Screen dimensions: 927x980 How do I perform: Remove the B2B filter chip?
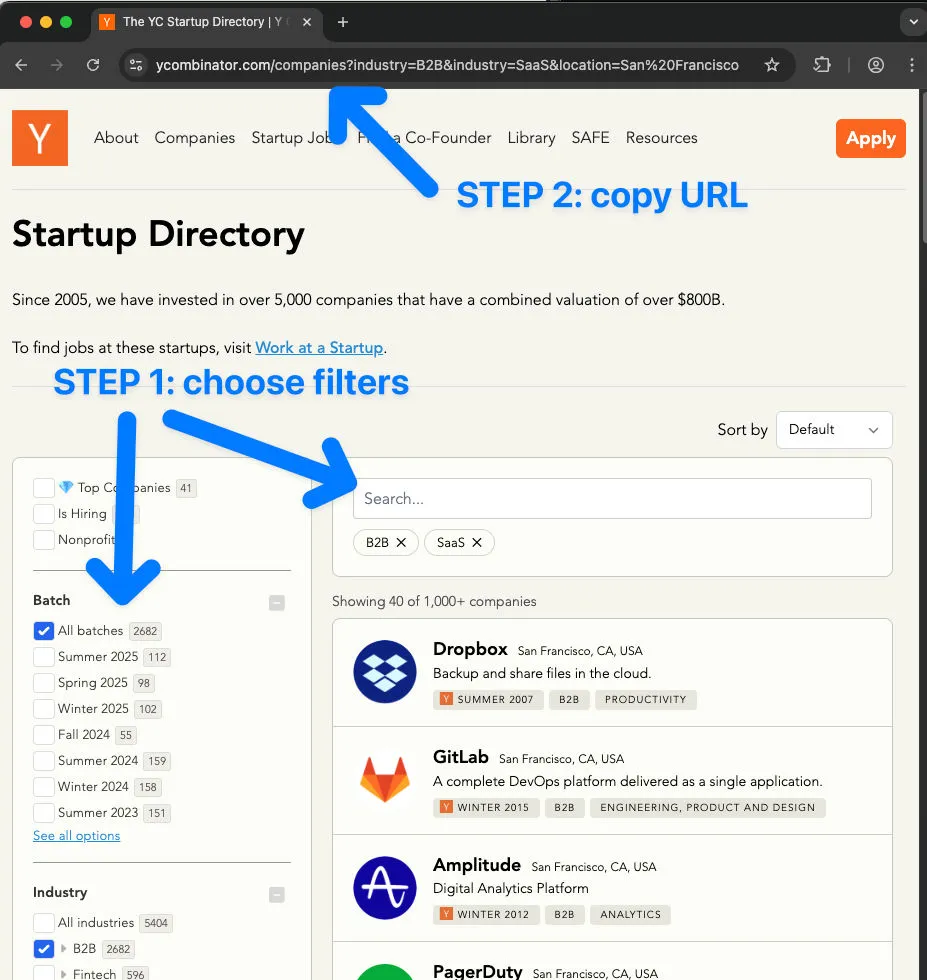click(x=401, y=542)
